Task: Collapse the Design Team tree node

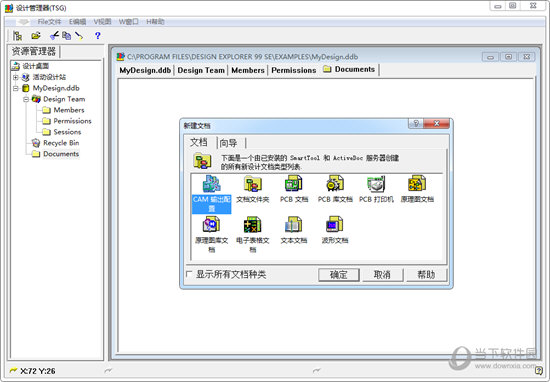Action: pos(26,99)
